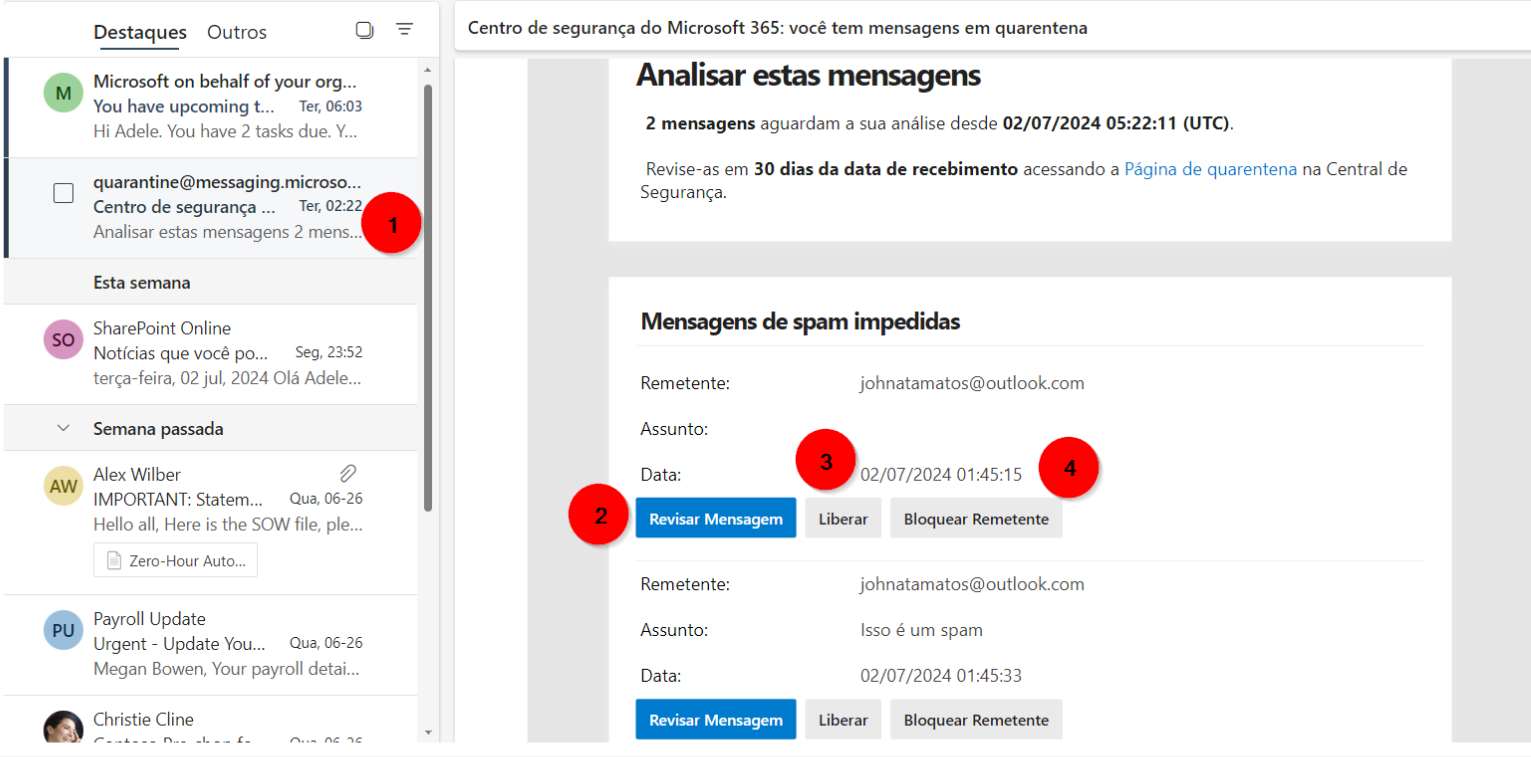Image resolution: width=1531 pixels, height=757 pixels.
Task: Click the PU Payroll Update avatar
Action: point(63,630)
